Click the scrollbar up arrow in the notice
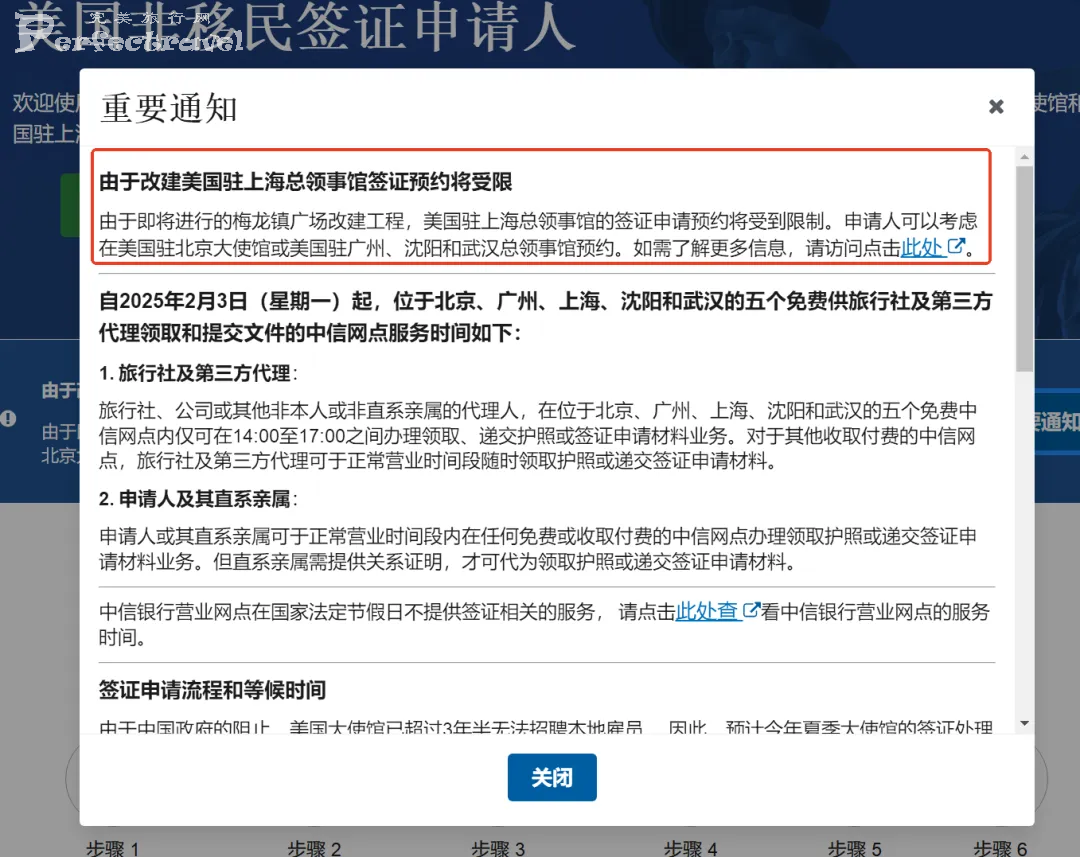1080x857 pixels. tap(1024, 157)
